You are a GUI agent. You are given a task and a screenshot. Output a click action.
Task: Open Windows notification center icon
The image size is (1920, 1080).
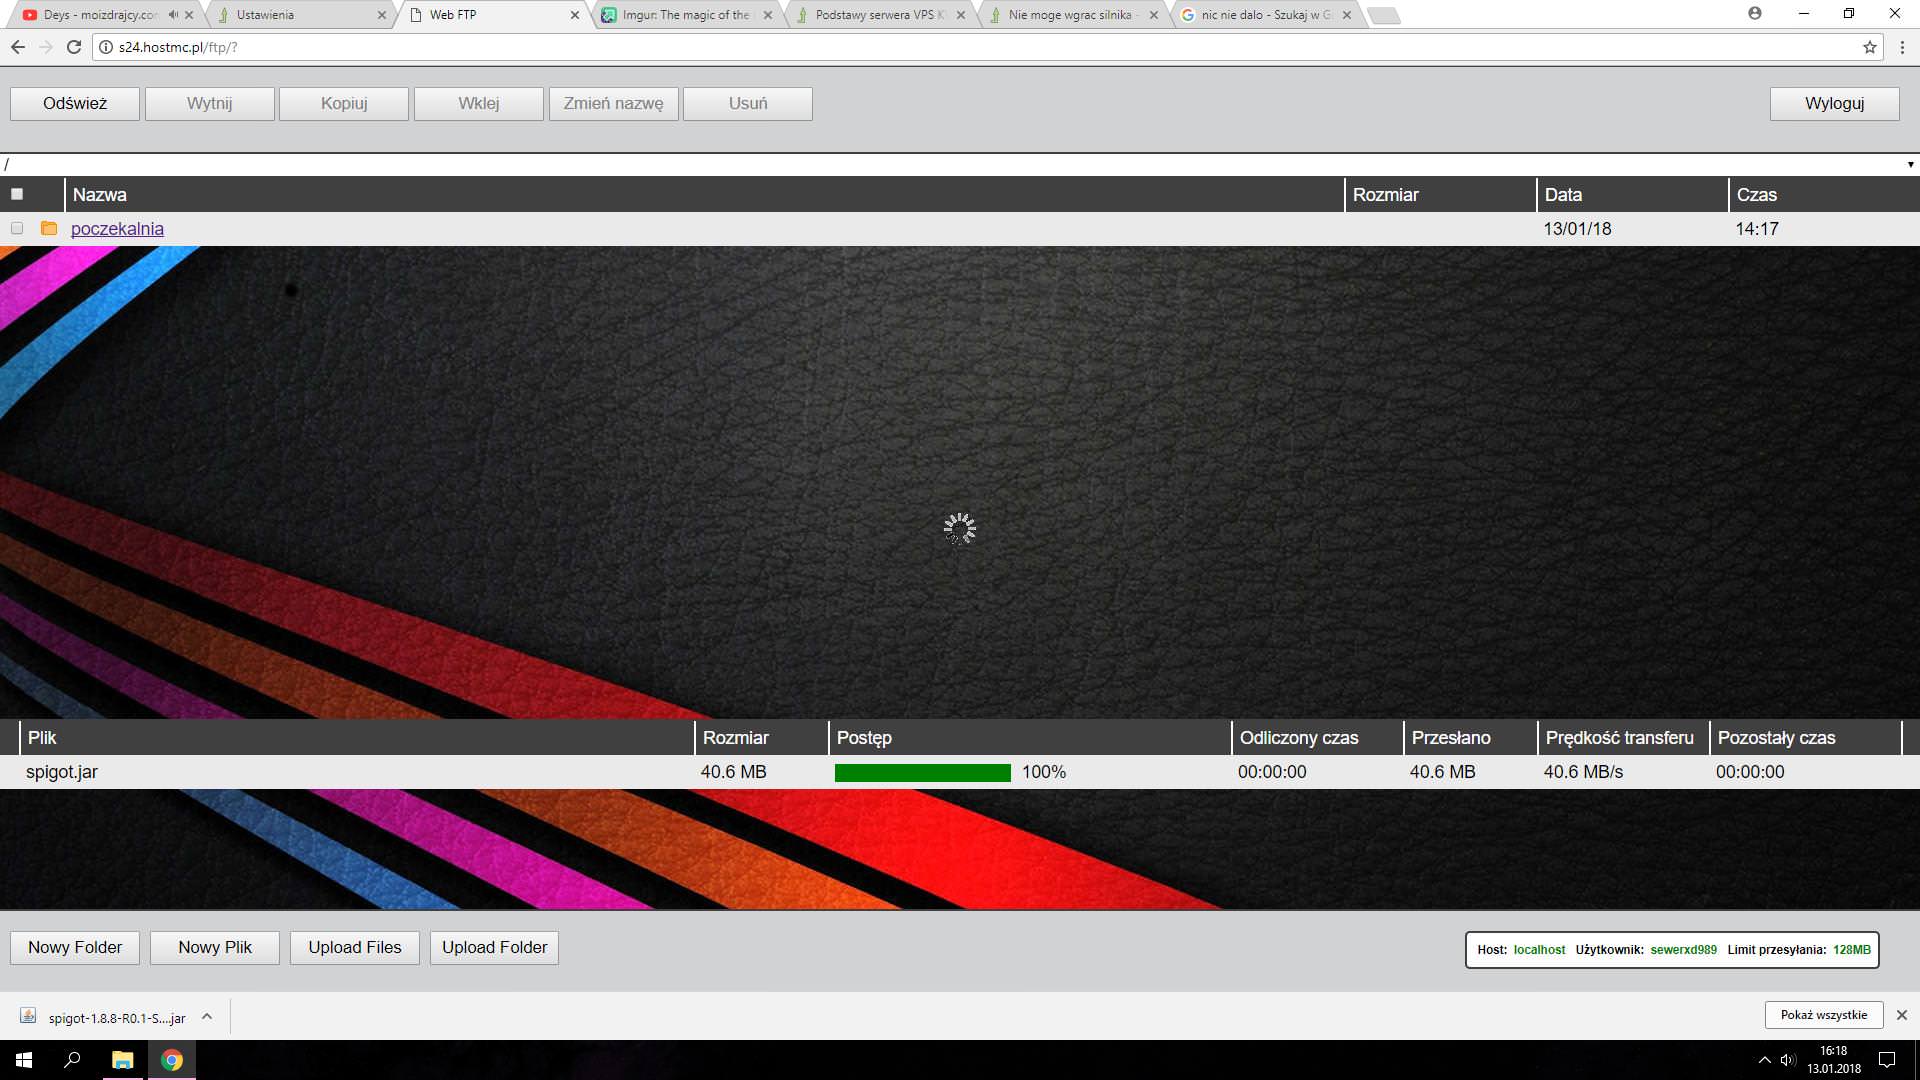click(x=1887, y=1060)
